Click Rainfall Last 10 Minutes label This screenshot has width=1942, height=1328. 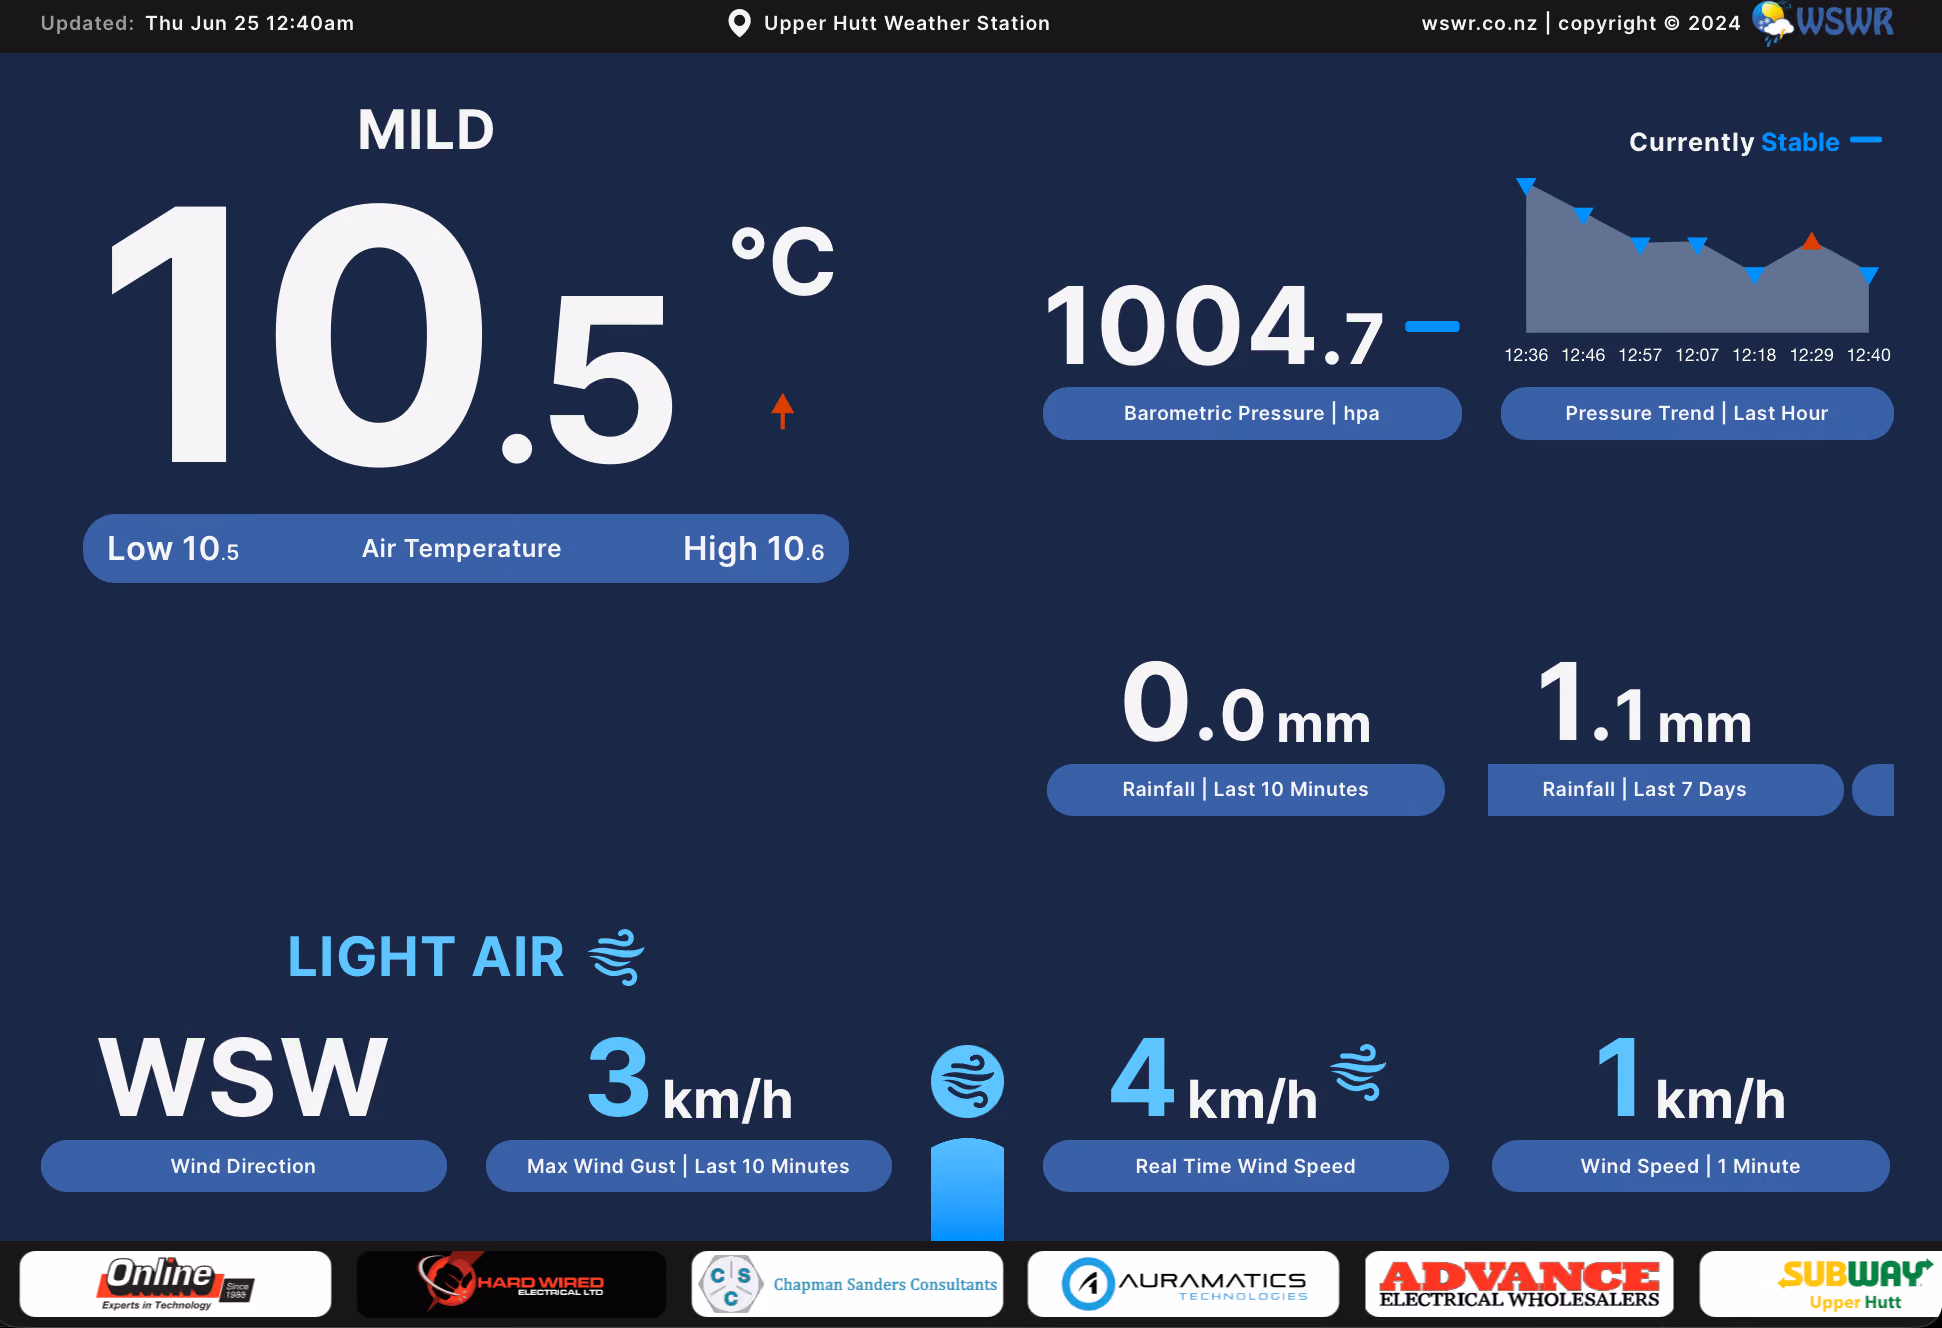coord(1245,789)
